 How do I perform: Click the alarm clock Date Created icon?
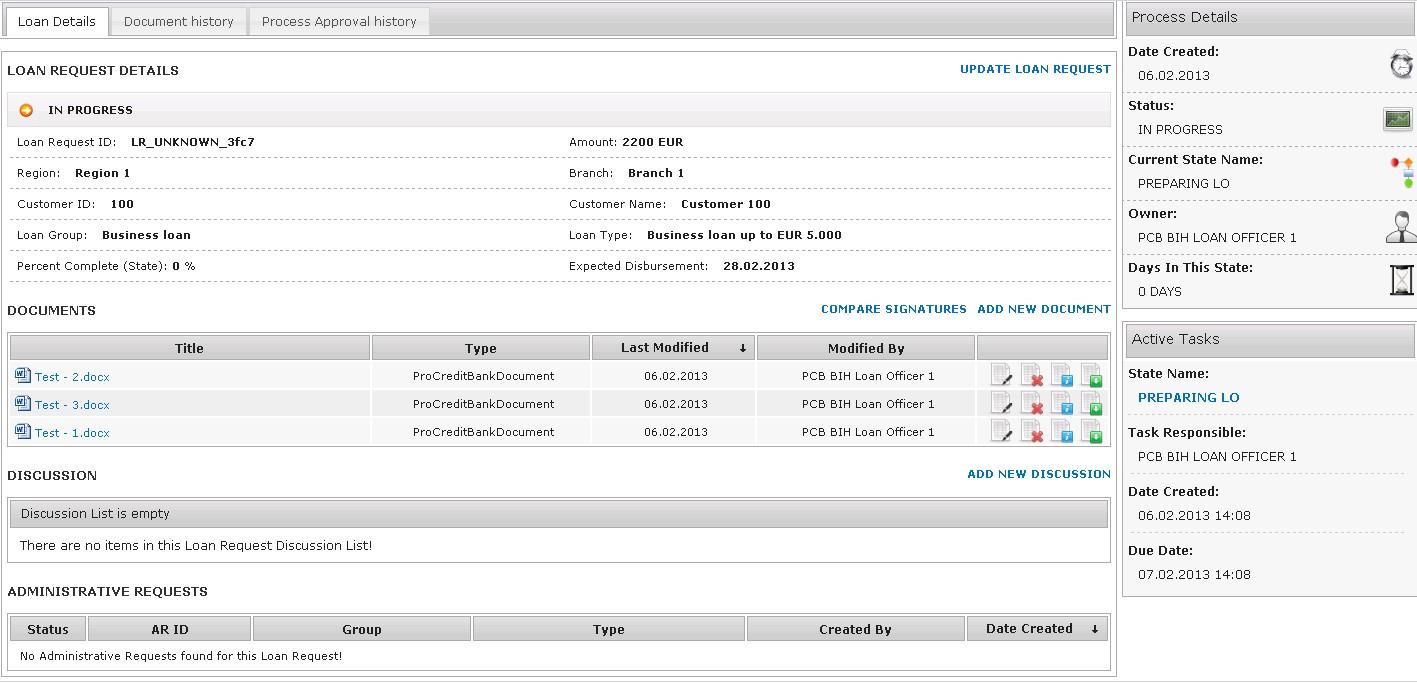(x=1401, y=65)
